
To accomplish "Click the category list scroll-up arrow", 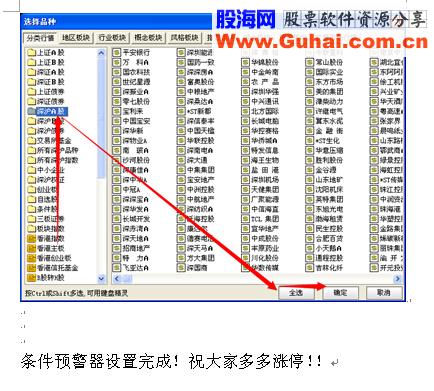I will click(x=101, y=53).
